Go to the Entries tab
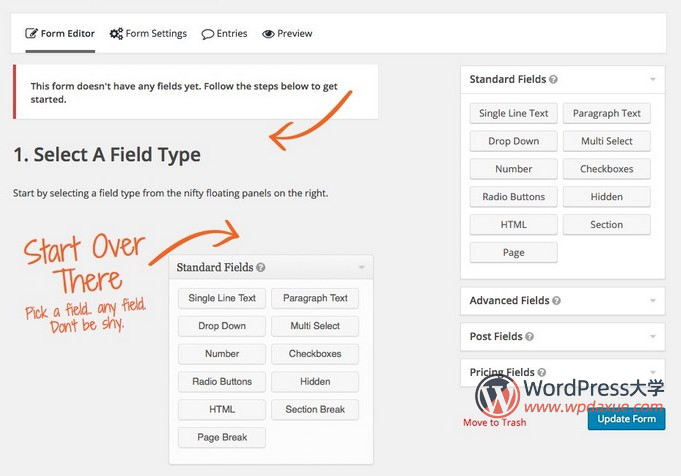Viewport: 681px width, 476px height. pos(225,33)
